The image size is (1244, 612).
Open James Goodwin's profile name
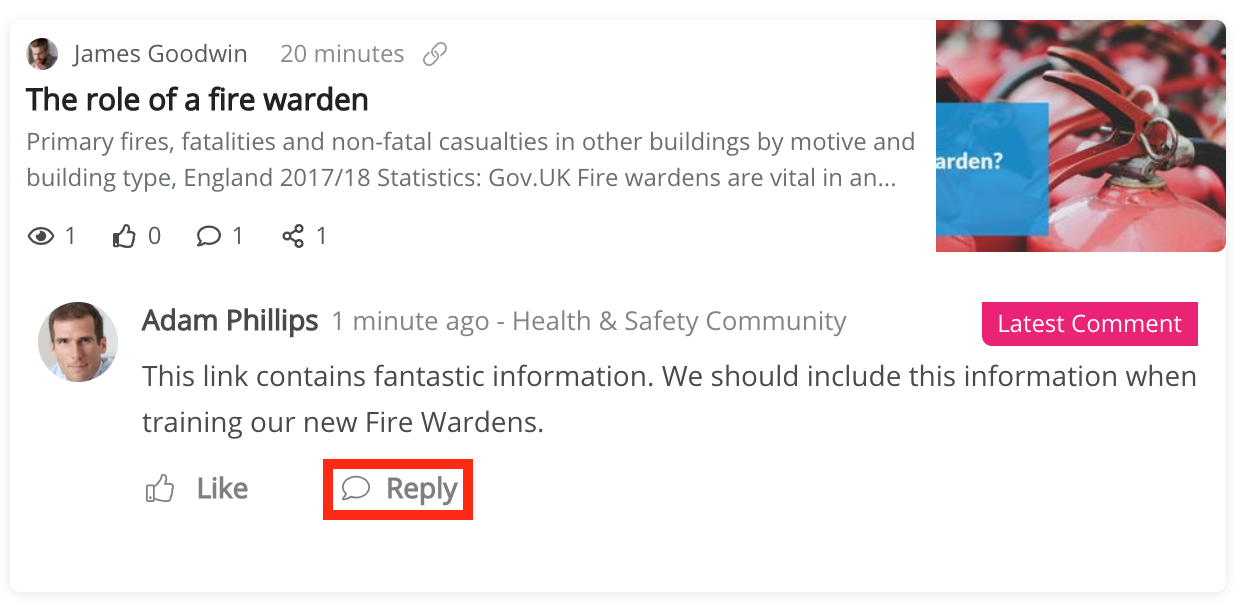[x=160, y=54]
